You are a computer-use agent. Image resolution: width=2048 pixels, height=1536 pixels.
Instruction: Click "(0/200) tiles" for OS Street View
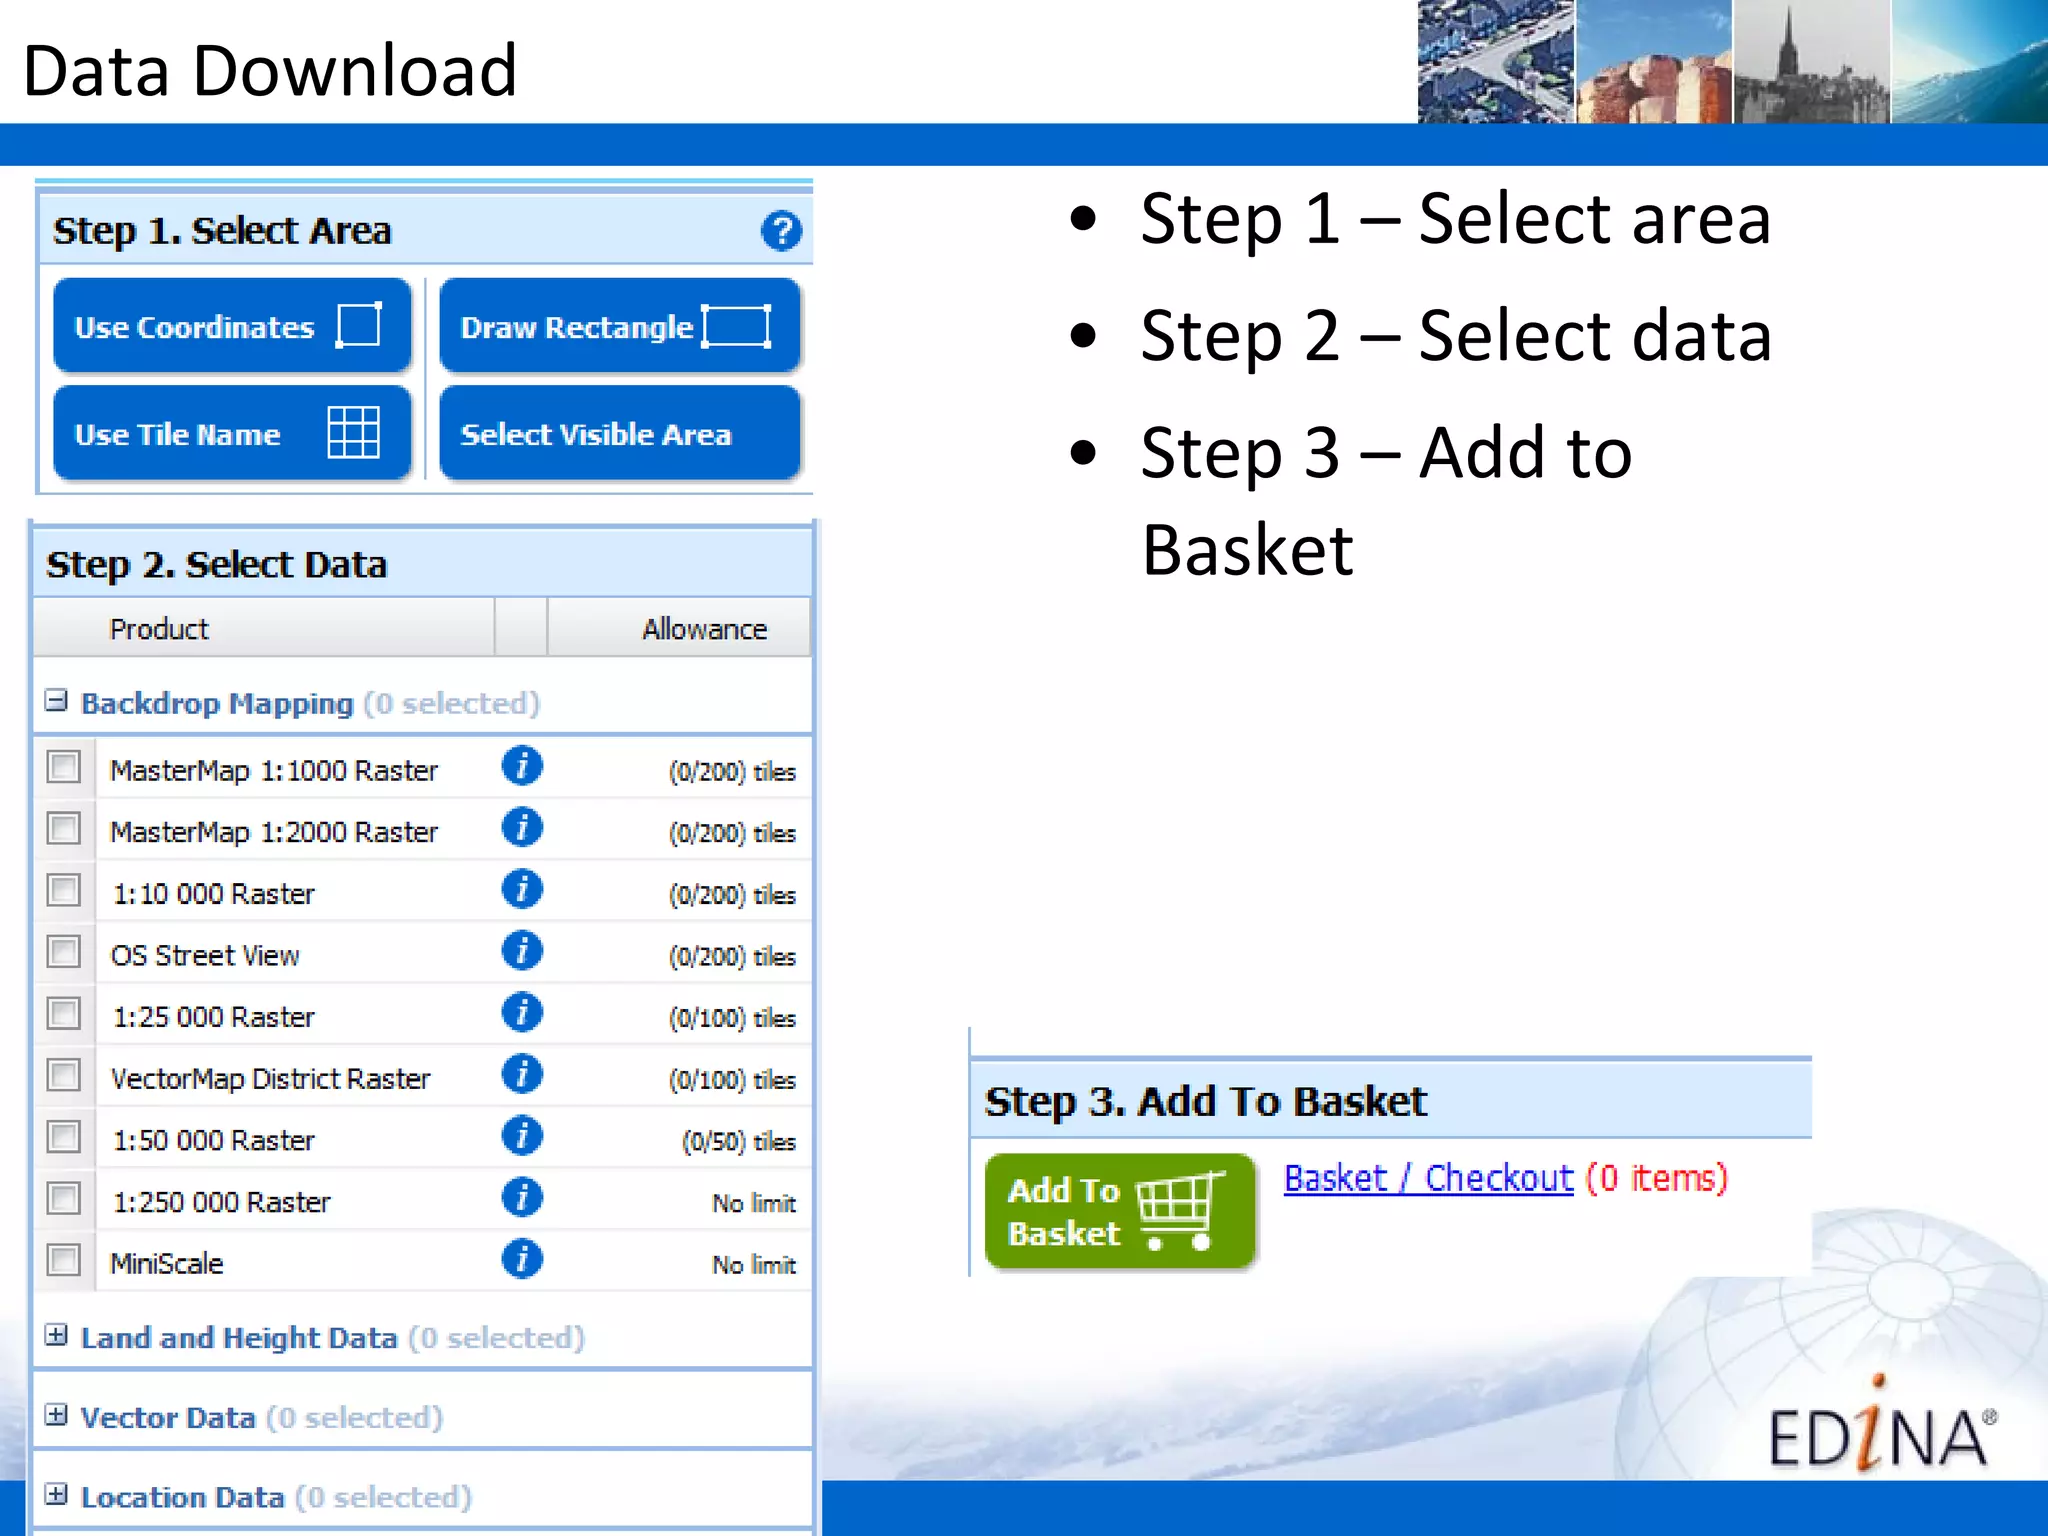click(x=732, y=956)
